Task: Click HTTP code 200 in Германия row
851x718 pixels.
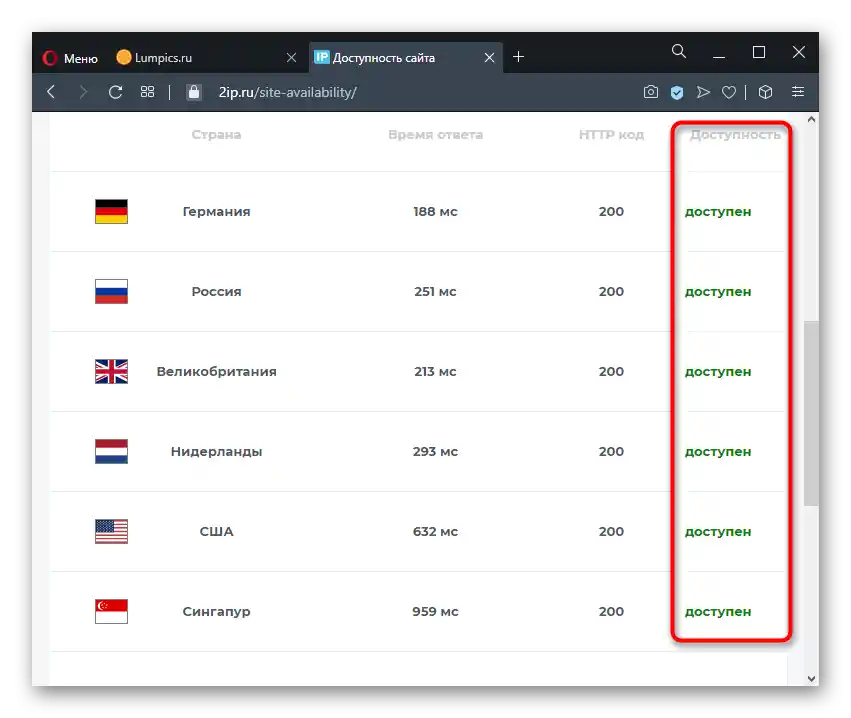Action: (x=611, y=212)
